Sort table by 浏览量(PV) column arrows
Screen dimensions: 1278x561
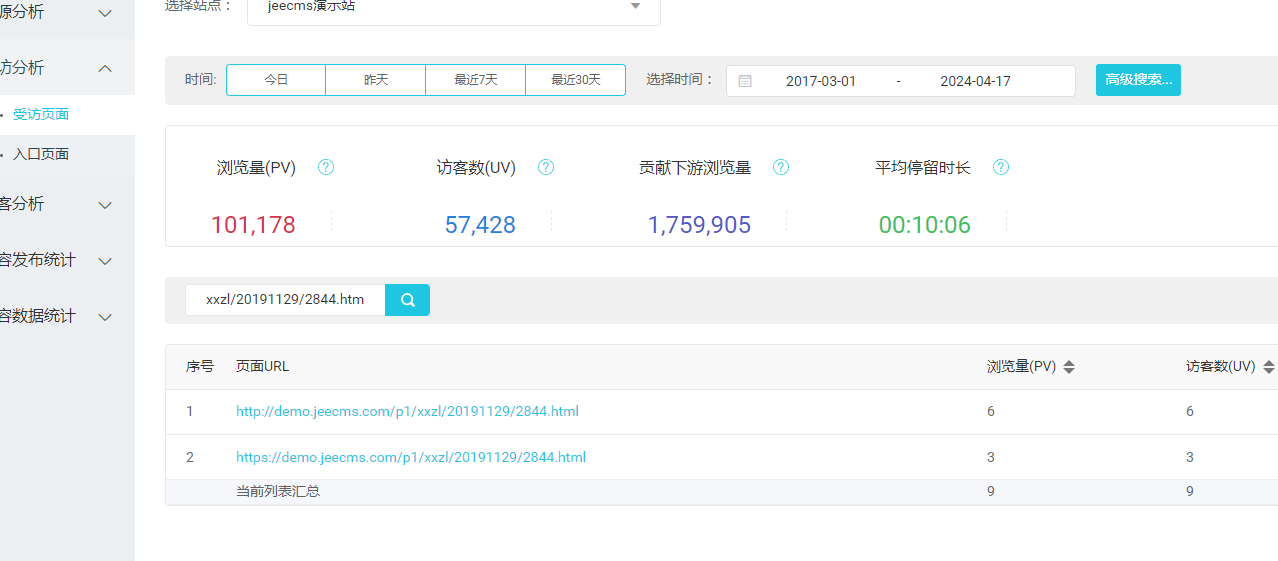1069,367
